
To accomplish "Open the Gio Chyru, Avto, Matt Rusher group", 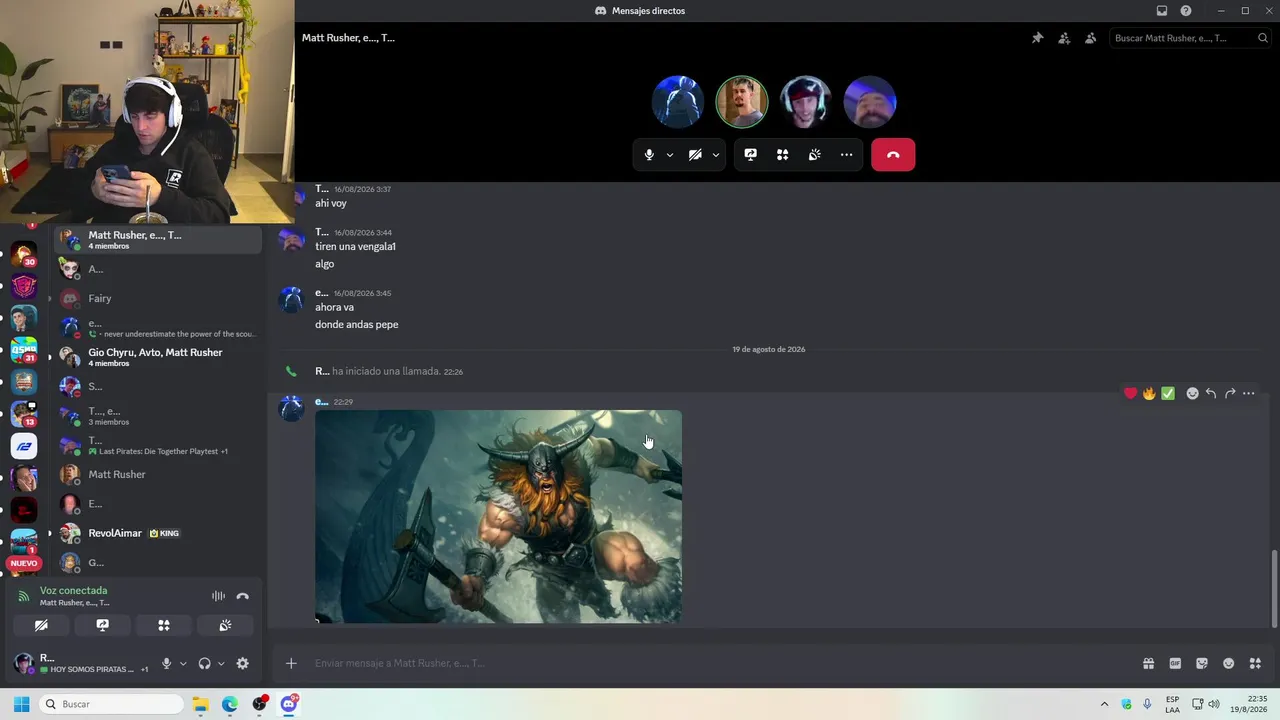I will pyautogui.click(x=158, y=357).
